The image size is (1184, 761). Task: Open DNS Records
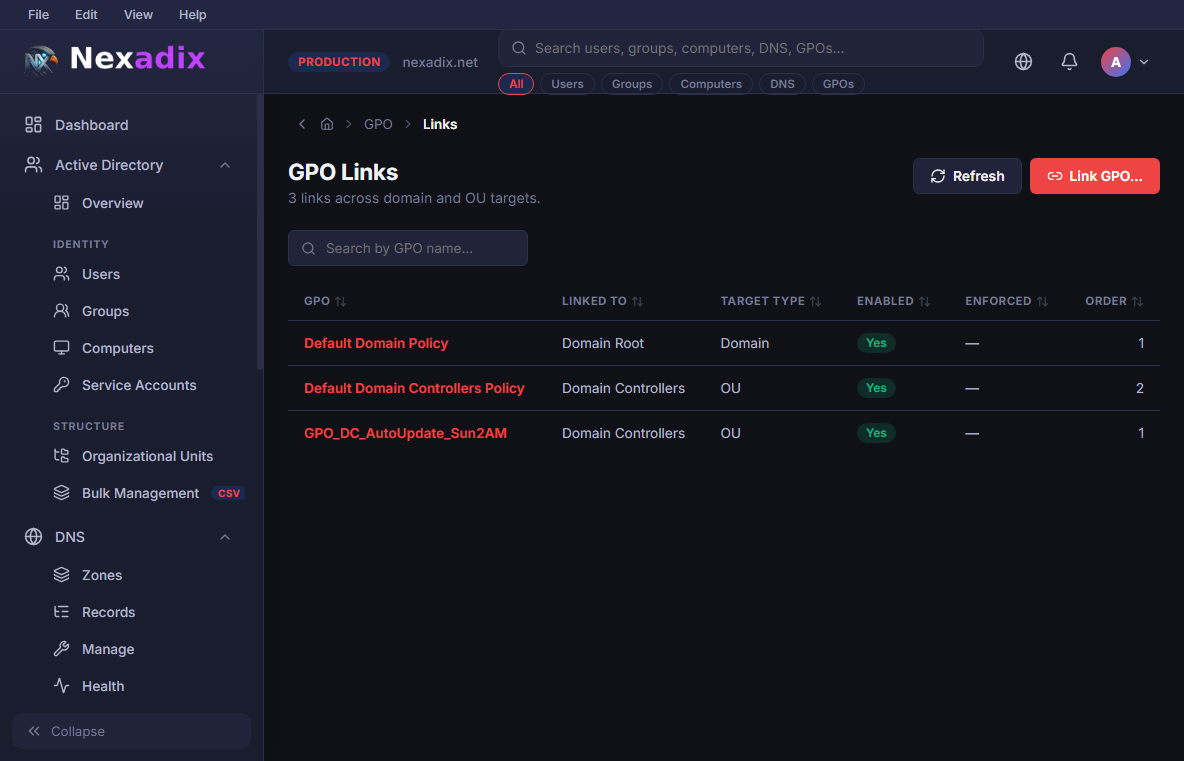(108, 612)
